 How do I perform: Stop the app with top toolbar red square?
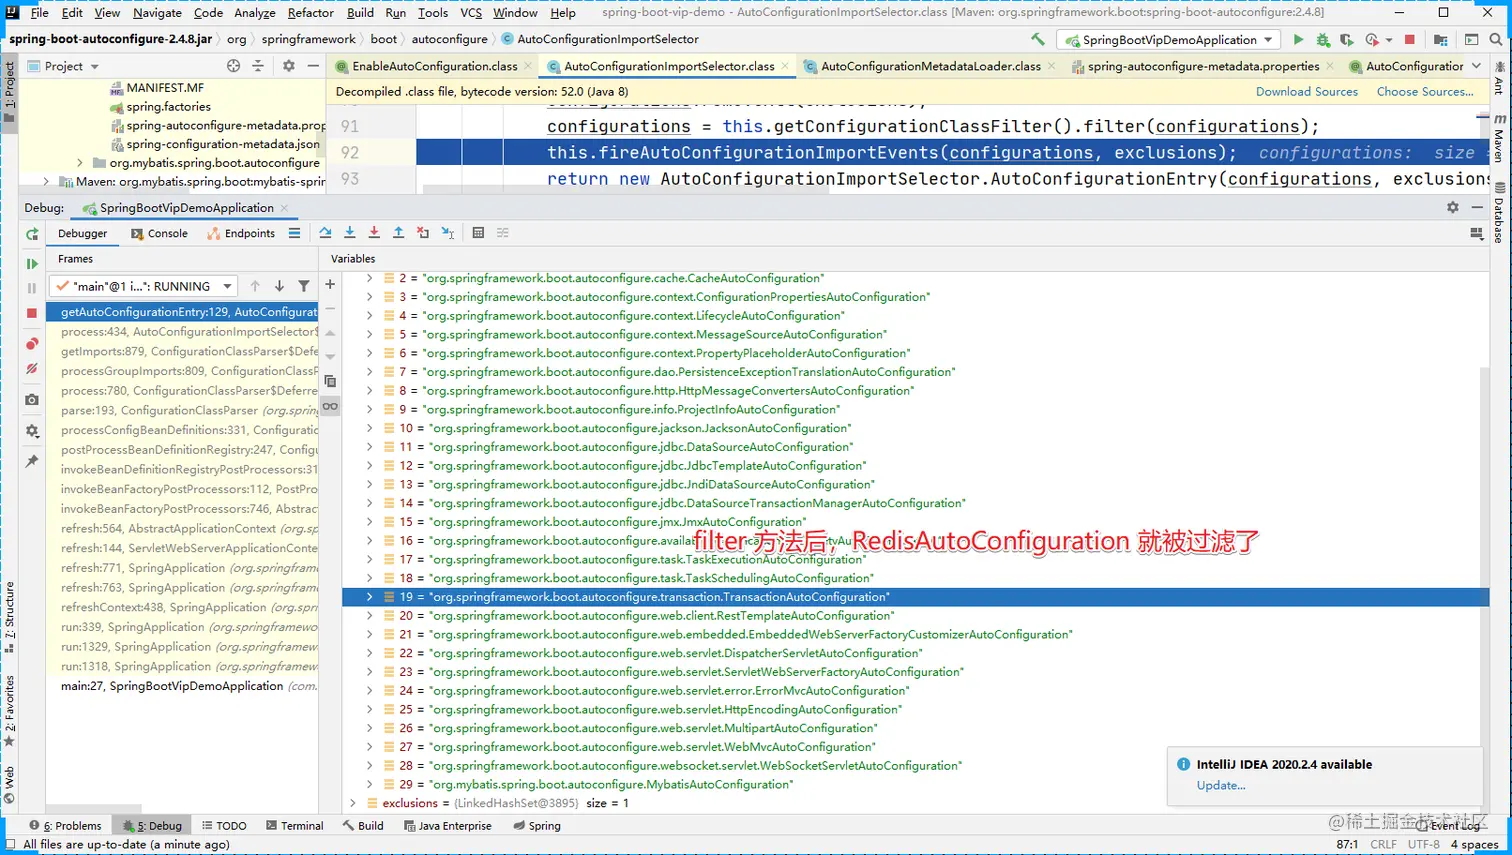pos(1410,39)
